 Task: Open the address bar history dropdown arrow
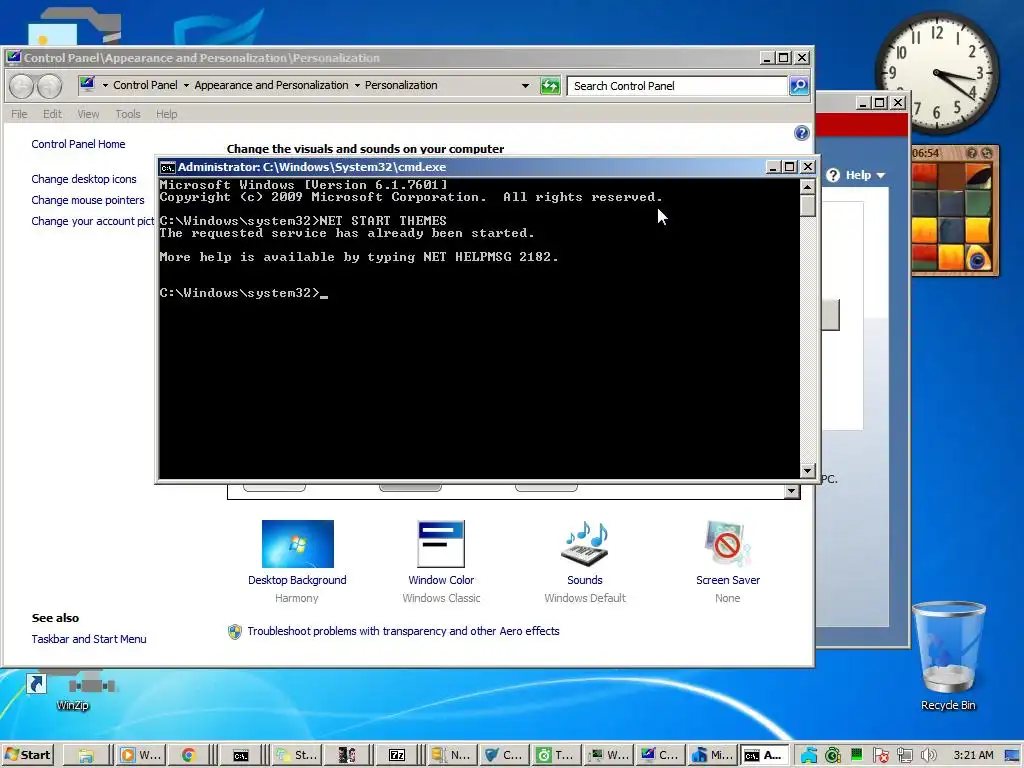525,86
